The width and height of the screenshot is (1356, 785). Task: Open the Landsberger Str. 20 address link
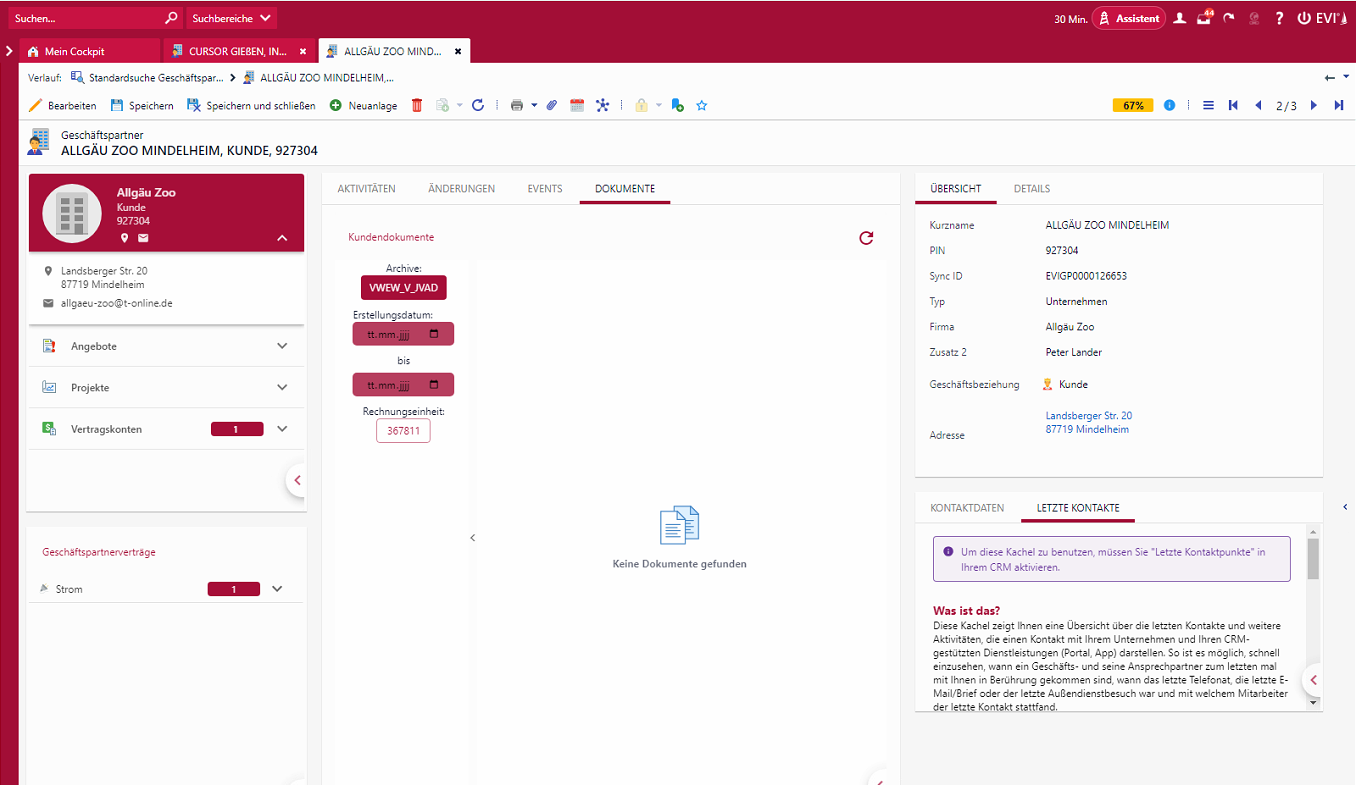pos(1088,416)
